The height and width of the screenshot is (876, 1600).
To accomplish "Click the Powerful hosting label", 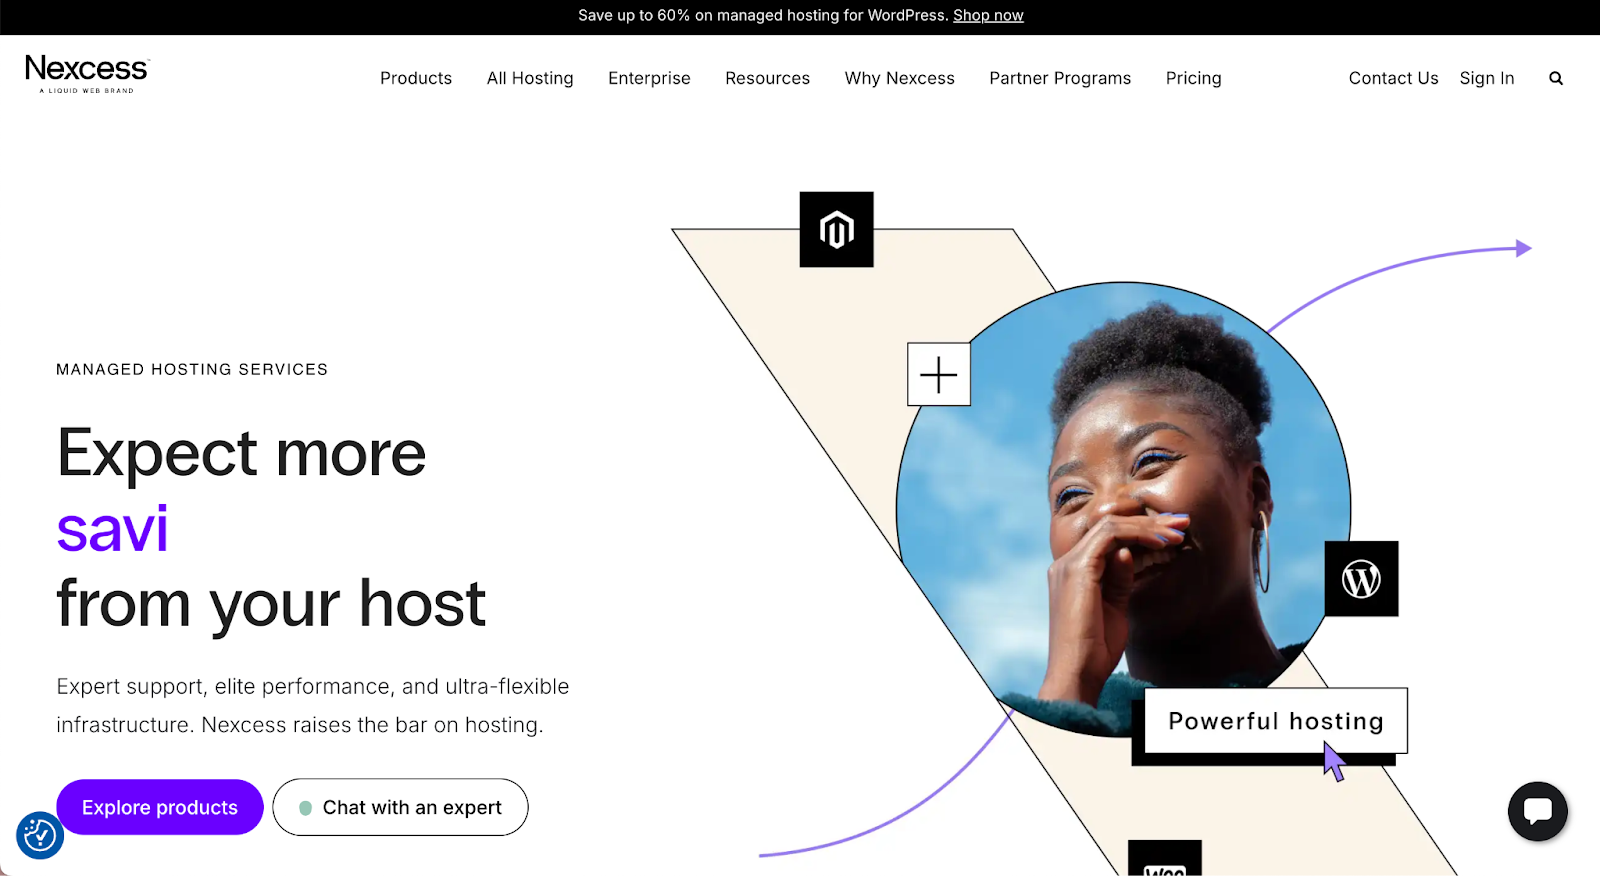I will click(1276, 721).
